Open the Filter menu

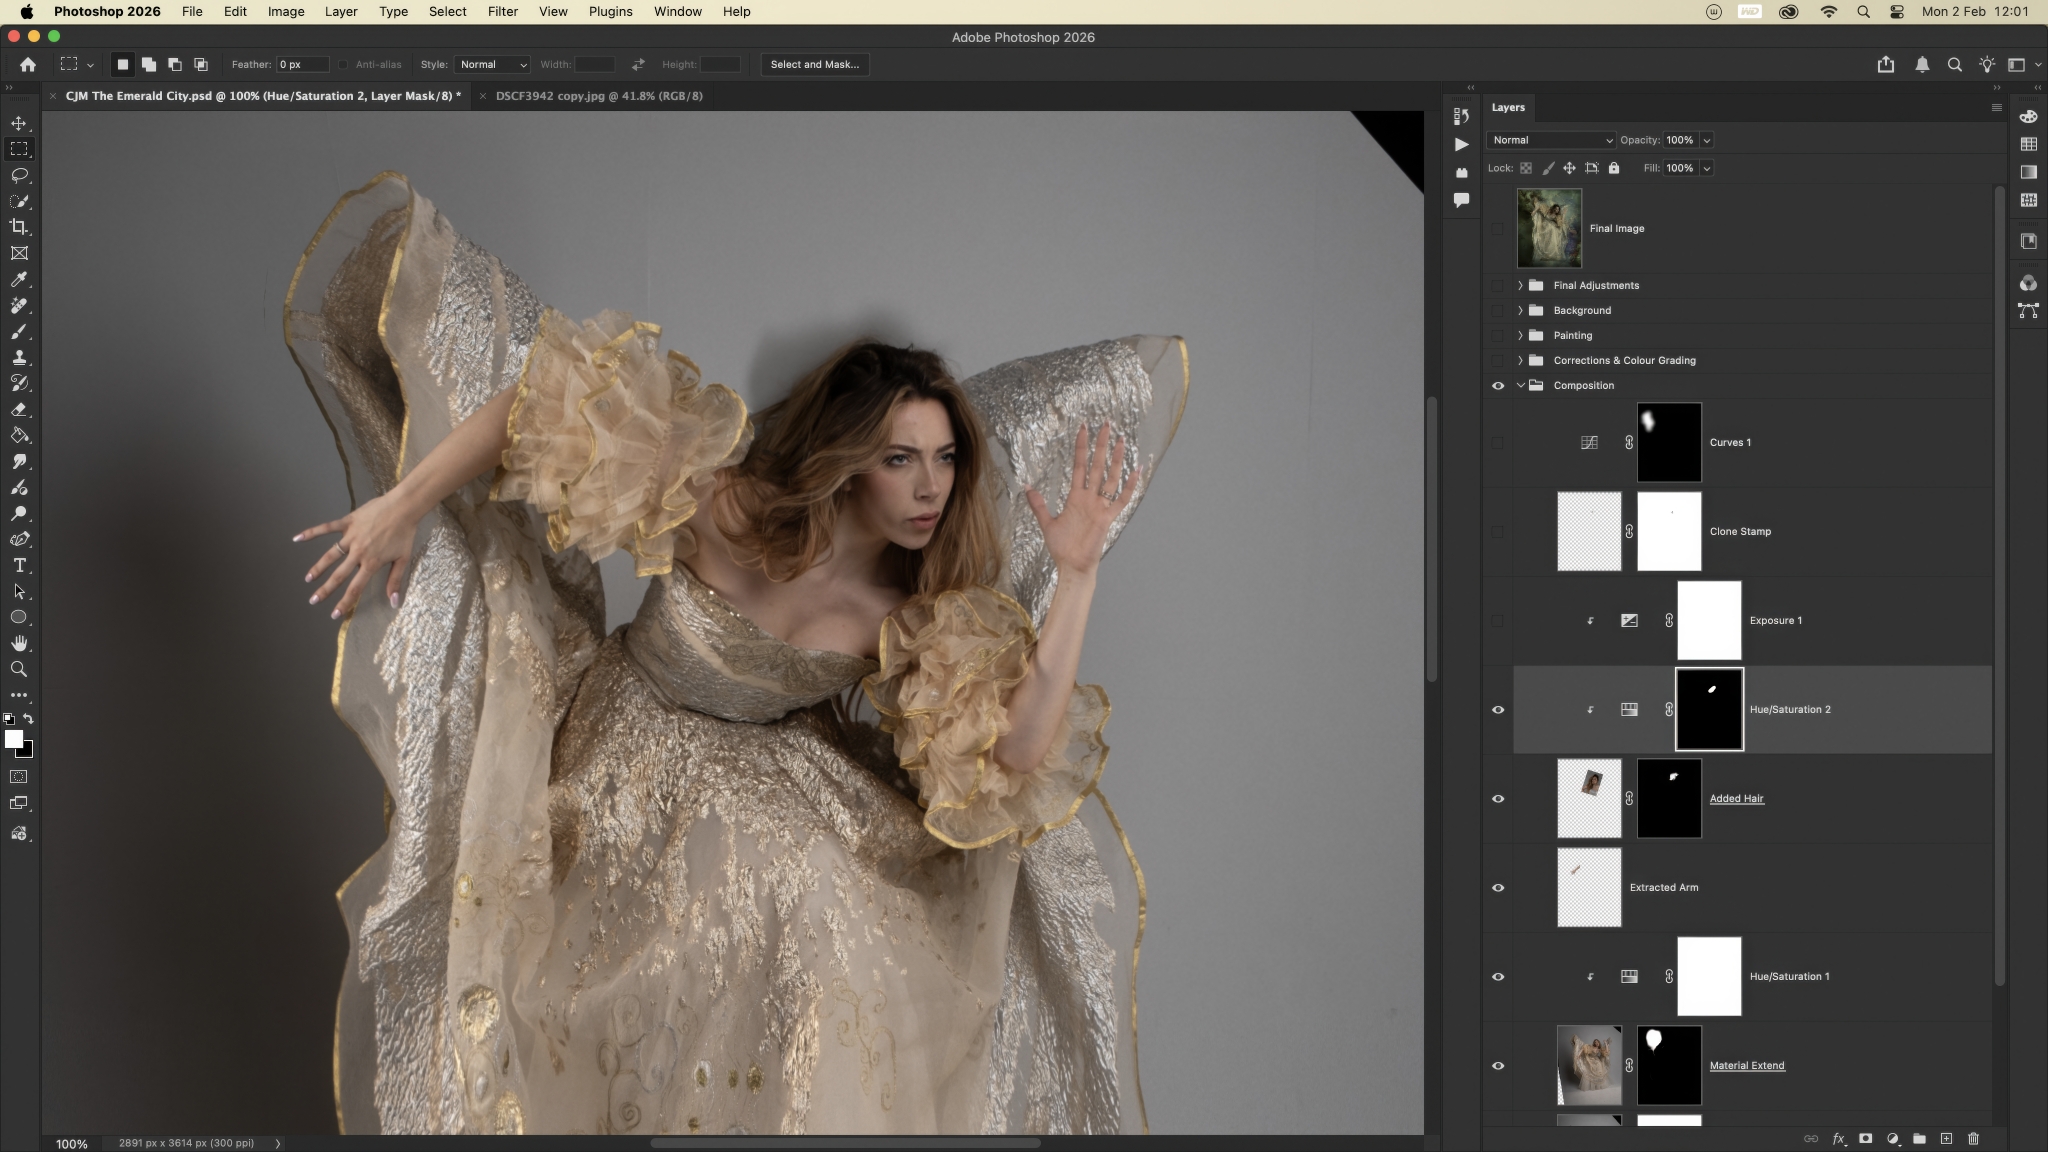coord(502,11)
